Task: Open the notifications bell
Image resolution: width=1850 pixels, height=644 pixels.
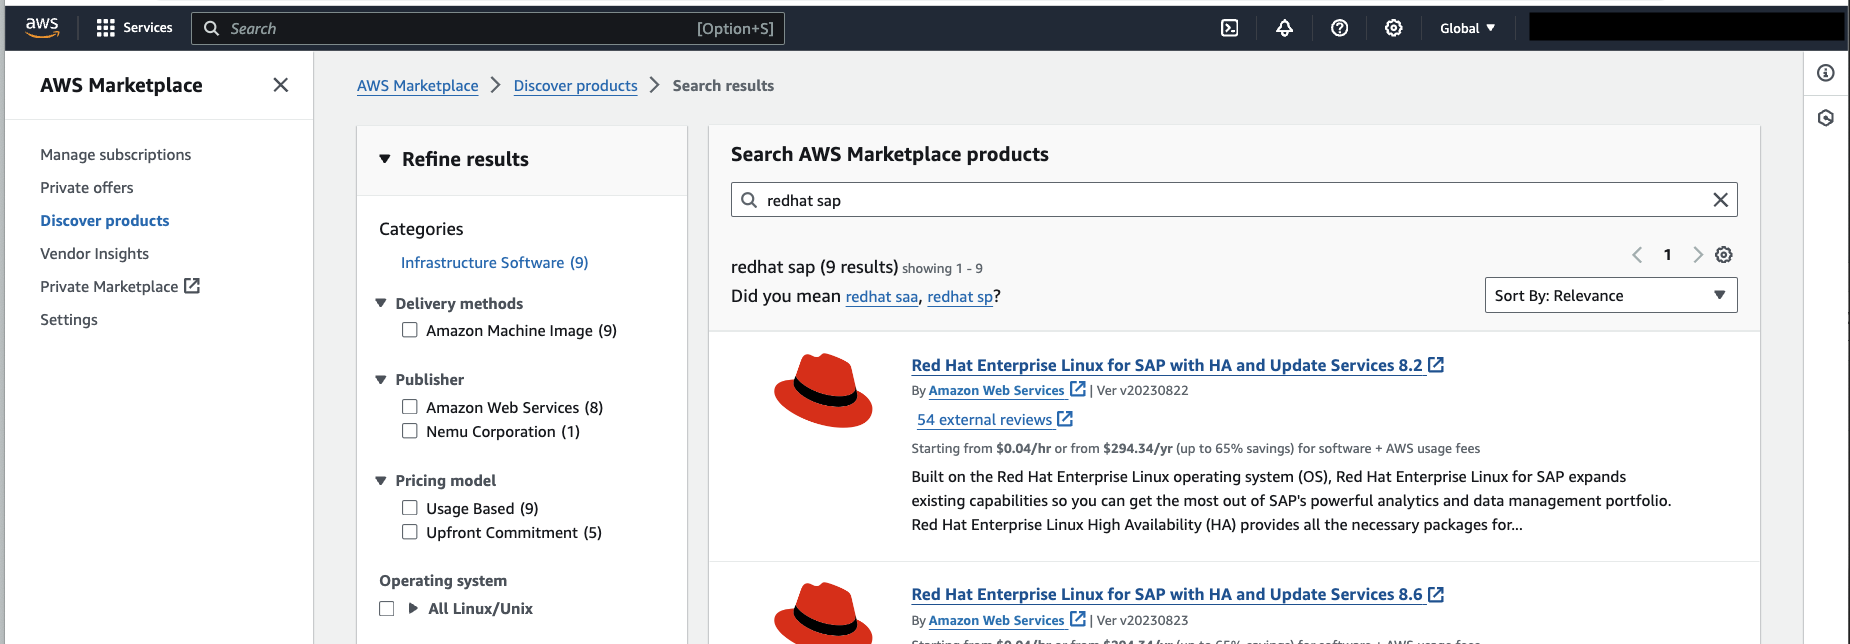Action: [x=1284, y=28]
